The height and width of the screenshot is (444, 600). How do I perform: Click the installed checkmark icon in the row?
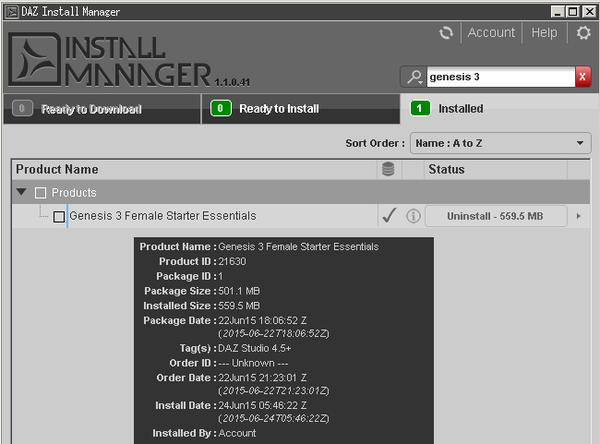pyautogui.click(x=389, y=216)
